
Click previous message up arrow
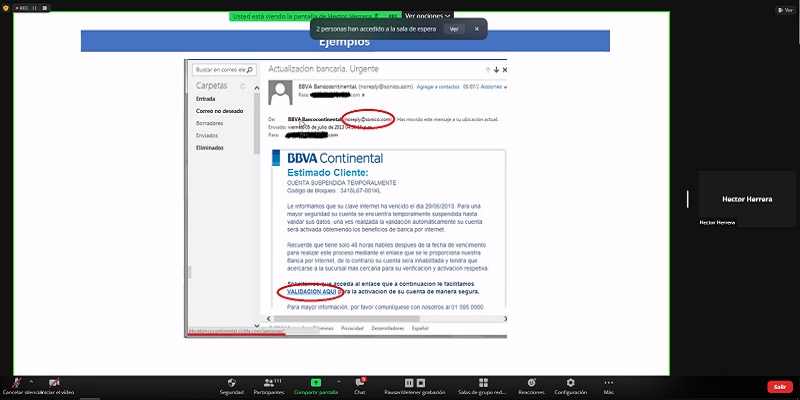click(x=488, y=69)
